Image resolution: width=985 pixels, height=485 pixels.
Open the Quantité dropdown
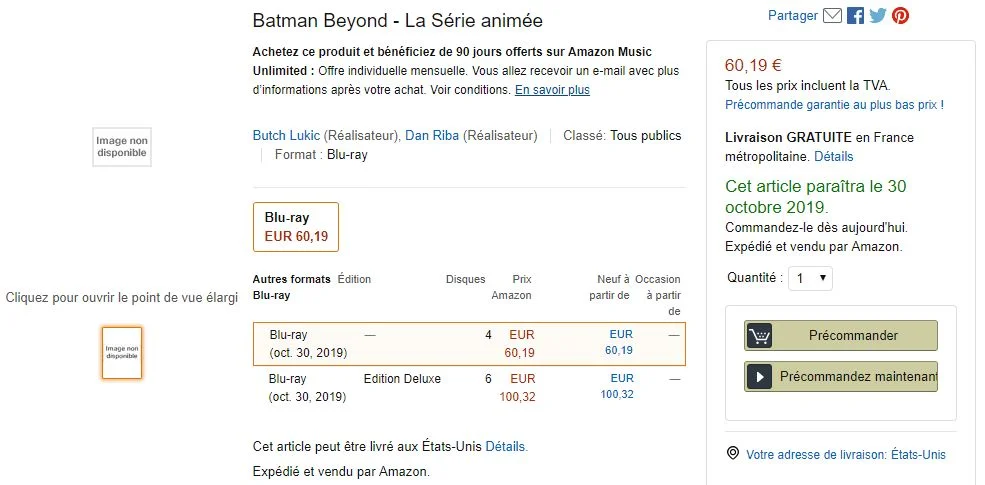click(x=810, y=278)
